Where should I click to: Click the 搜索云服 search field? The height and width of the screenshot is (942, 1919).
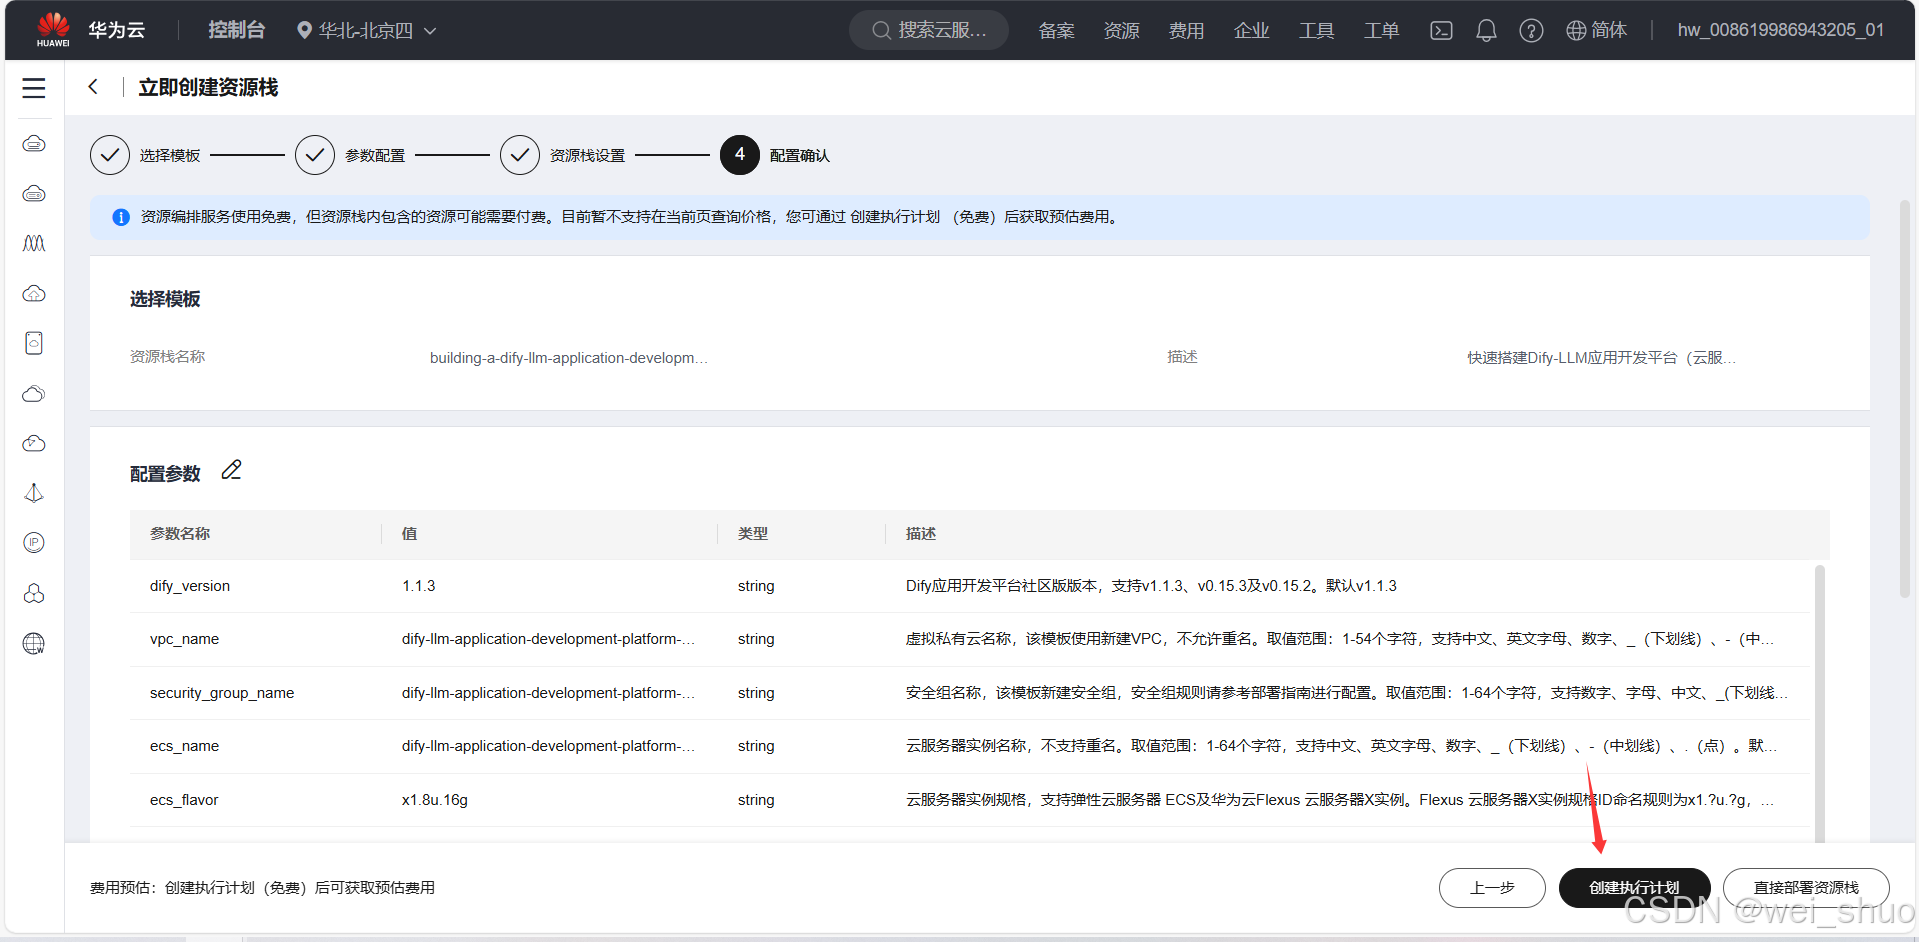point(929,30)
